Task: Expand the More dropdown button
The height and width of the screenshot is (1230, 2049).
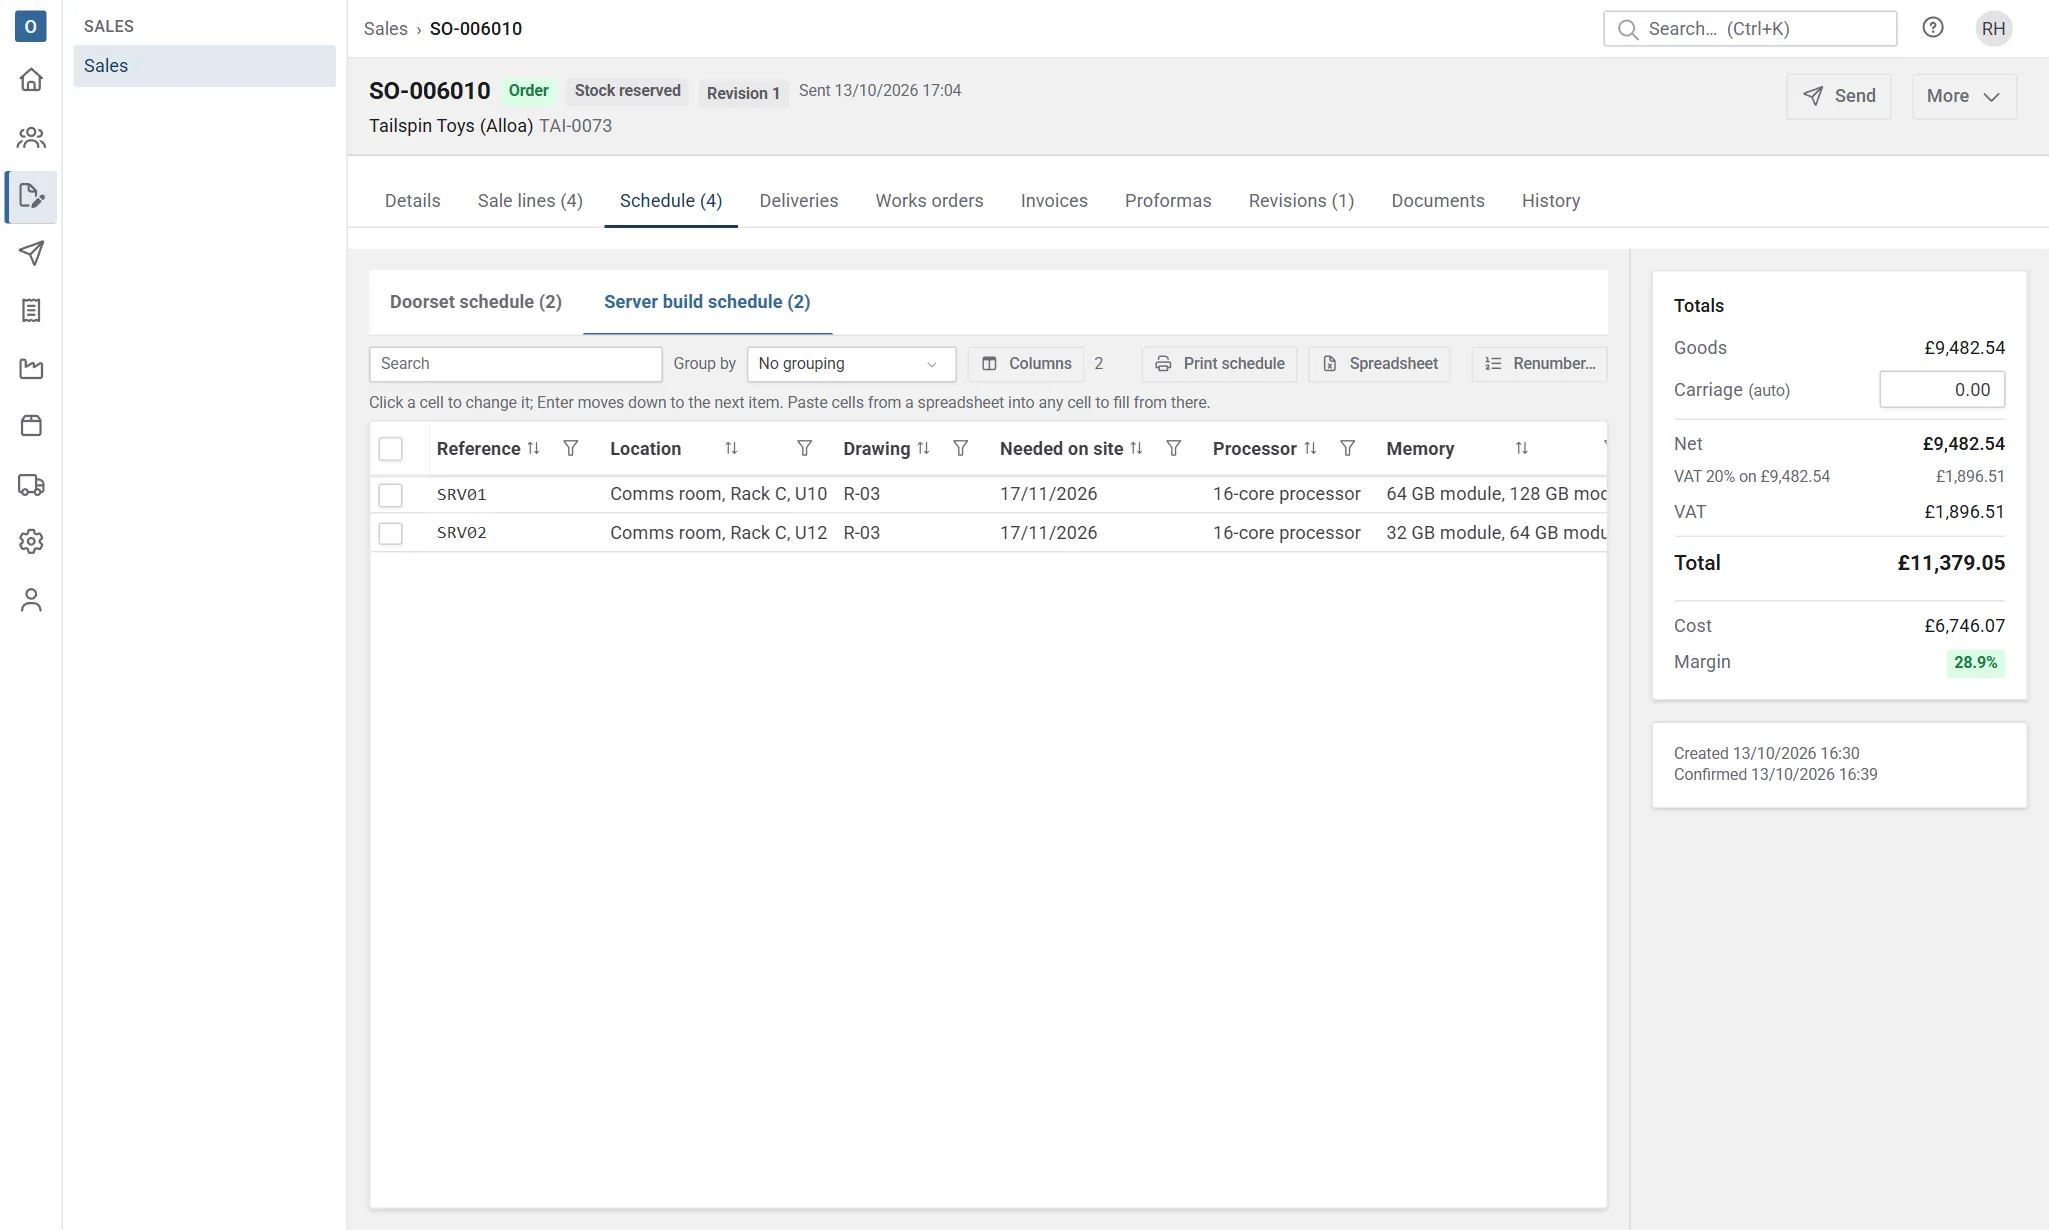Action: pos(1964,96)
